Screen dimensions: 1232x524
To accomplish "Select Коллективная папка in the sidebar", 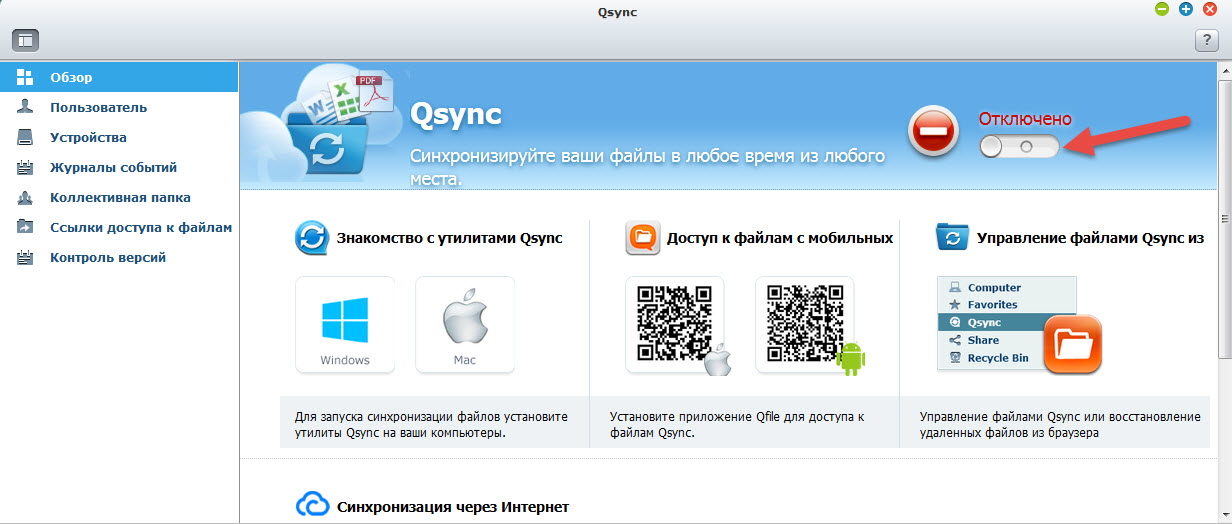I will tap(119, 197).
